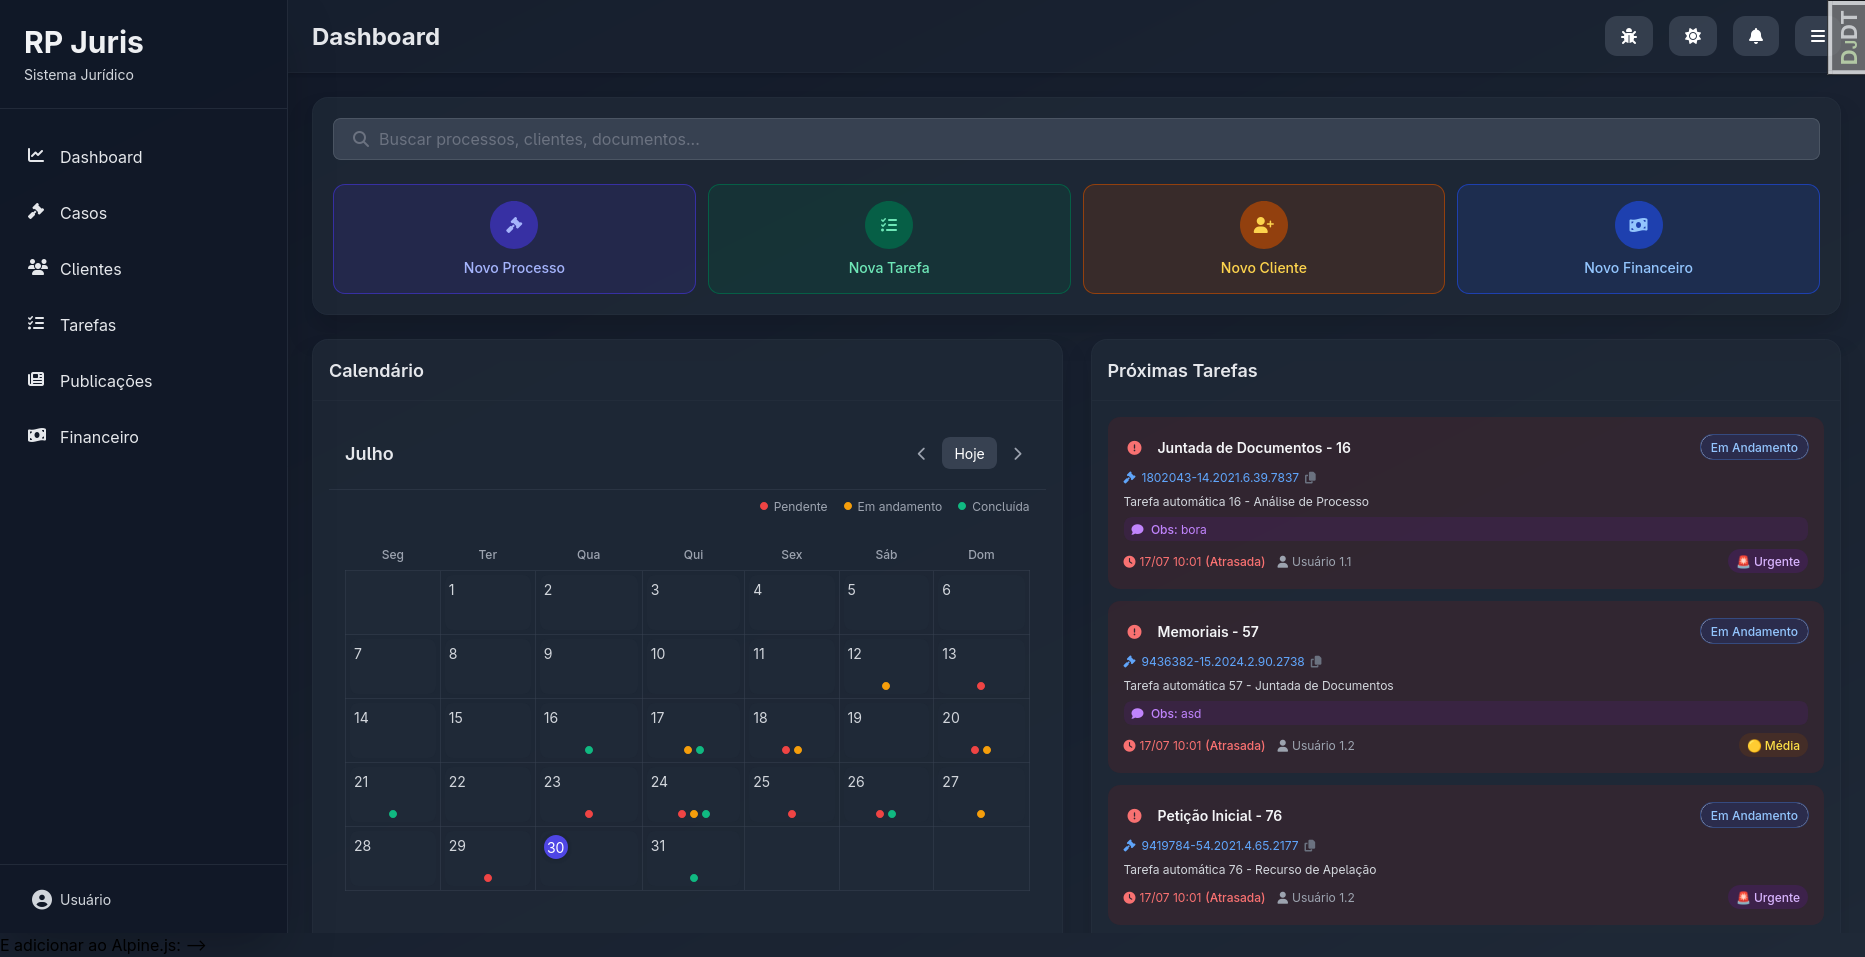Select the Casos gavel icon in the sidebar

36,212
